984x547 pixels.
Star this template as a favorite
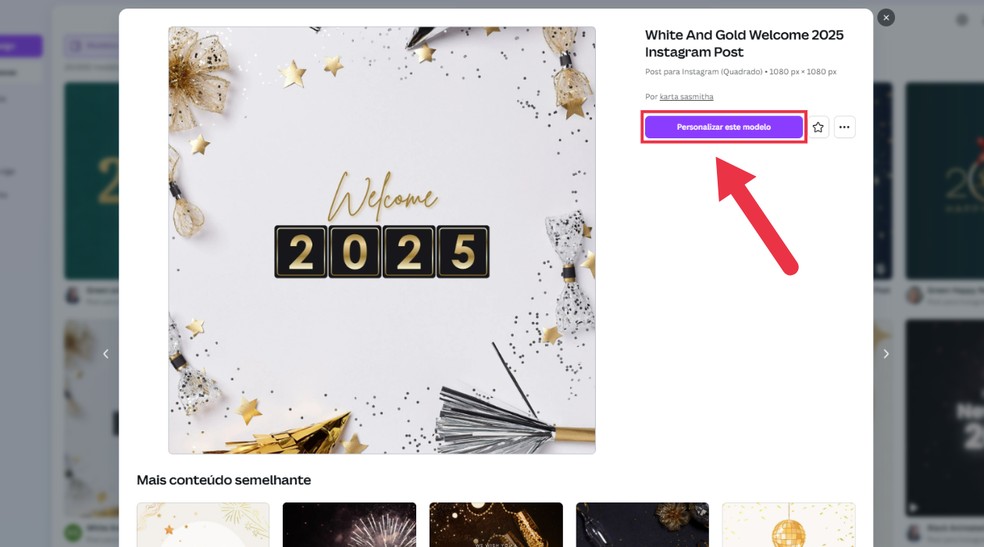(x=818, y=127)
